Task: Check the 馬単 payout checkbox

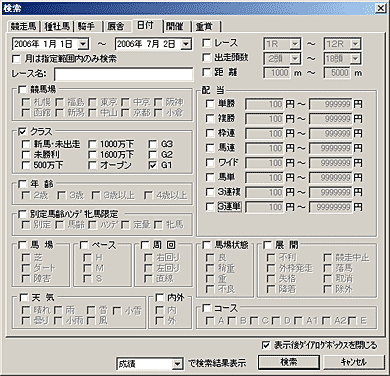Action: coord(210,177)
